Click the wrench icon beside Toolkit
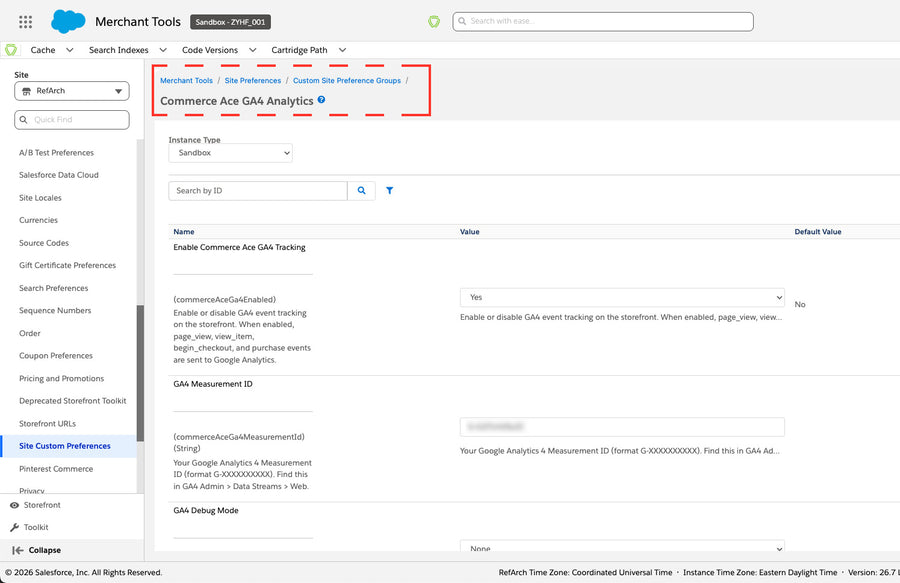 [14, 527]
